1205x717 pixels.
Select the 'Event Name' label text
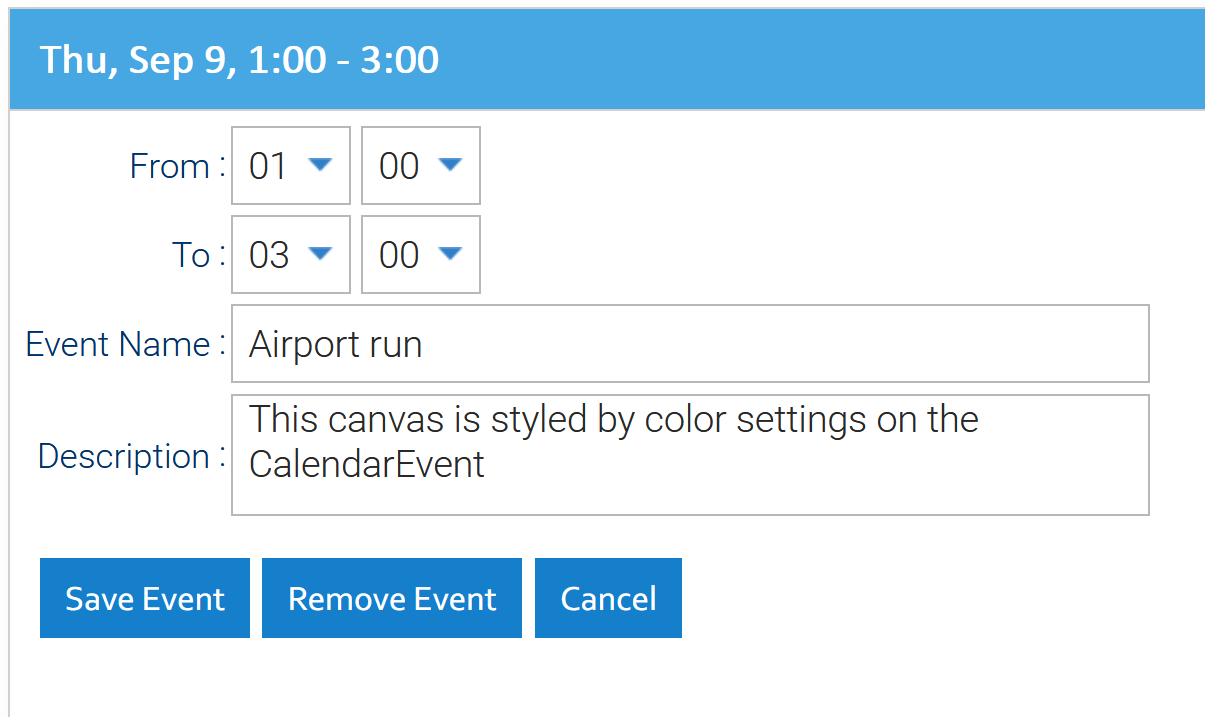click(x=118, y=344)
